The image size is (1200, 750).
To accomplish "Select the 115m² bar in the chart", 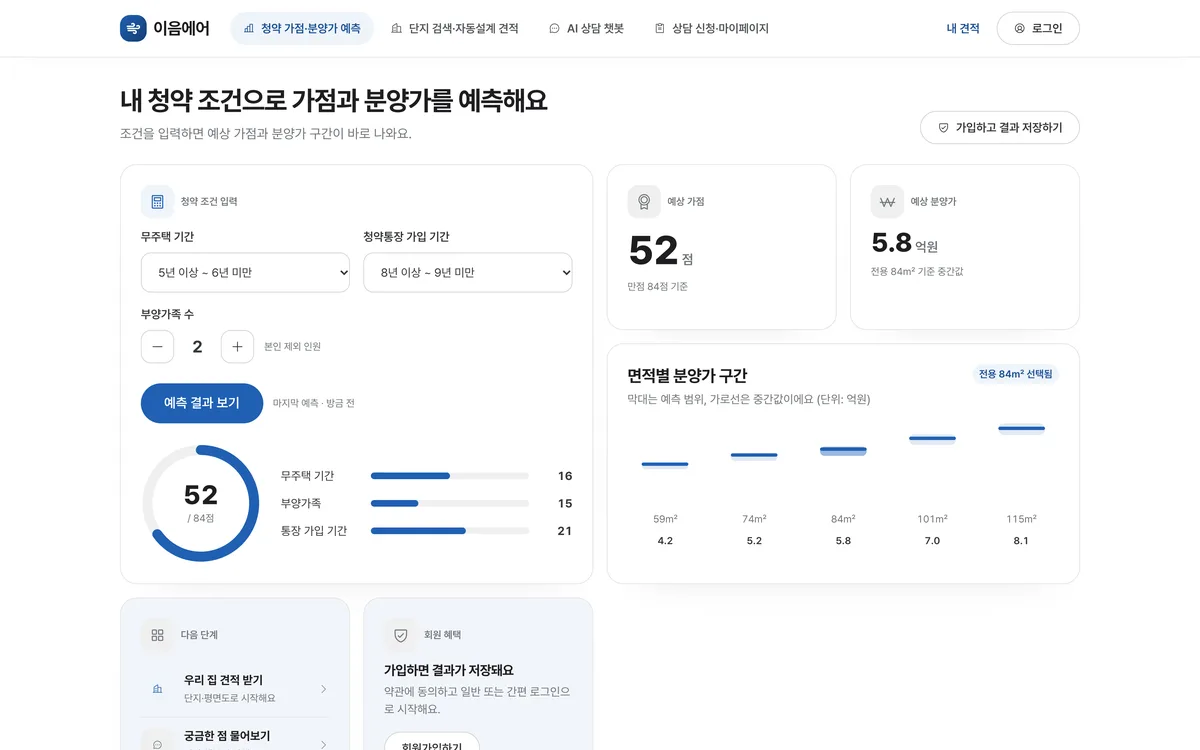I will click(1021, 429).
